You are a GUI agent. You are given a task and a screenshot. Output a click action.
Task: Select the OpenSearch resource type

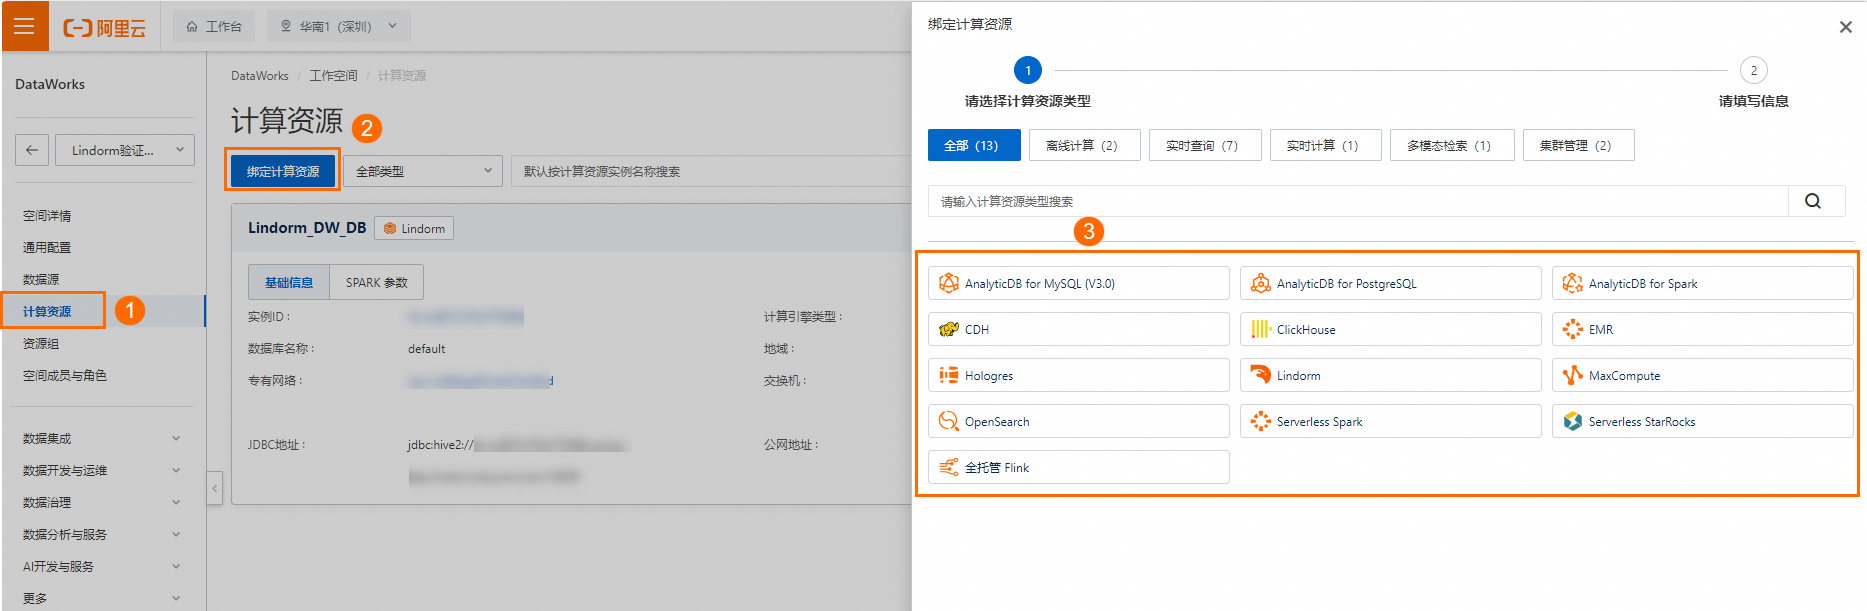1078,421
